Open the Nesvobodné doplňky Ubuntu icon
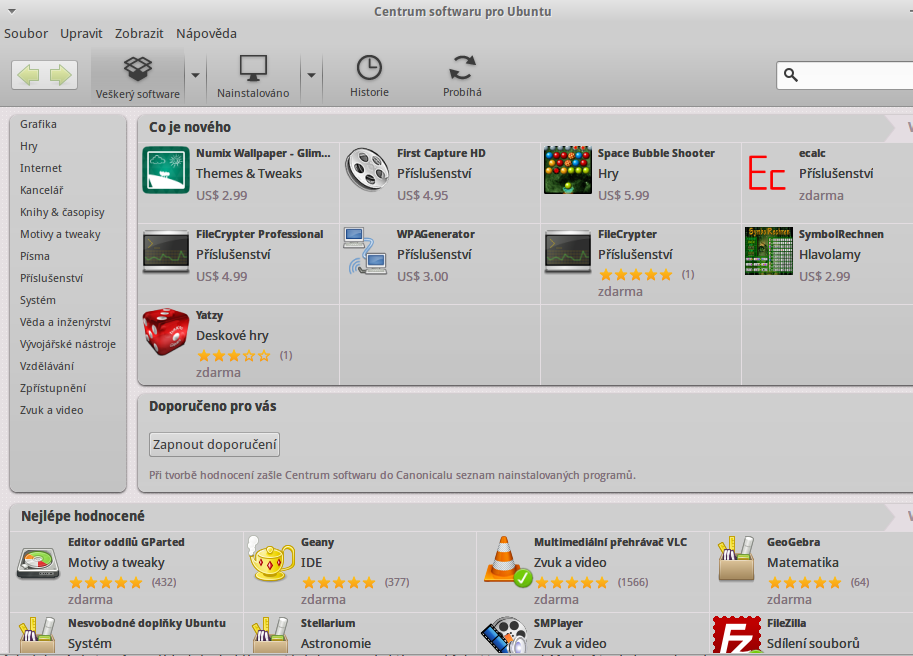 pyautogui.click(x=38, y=636)
